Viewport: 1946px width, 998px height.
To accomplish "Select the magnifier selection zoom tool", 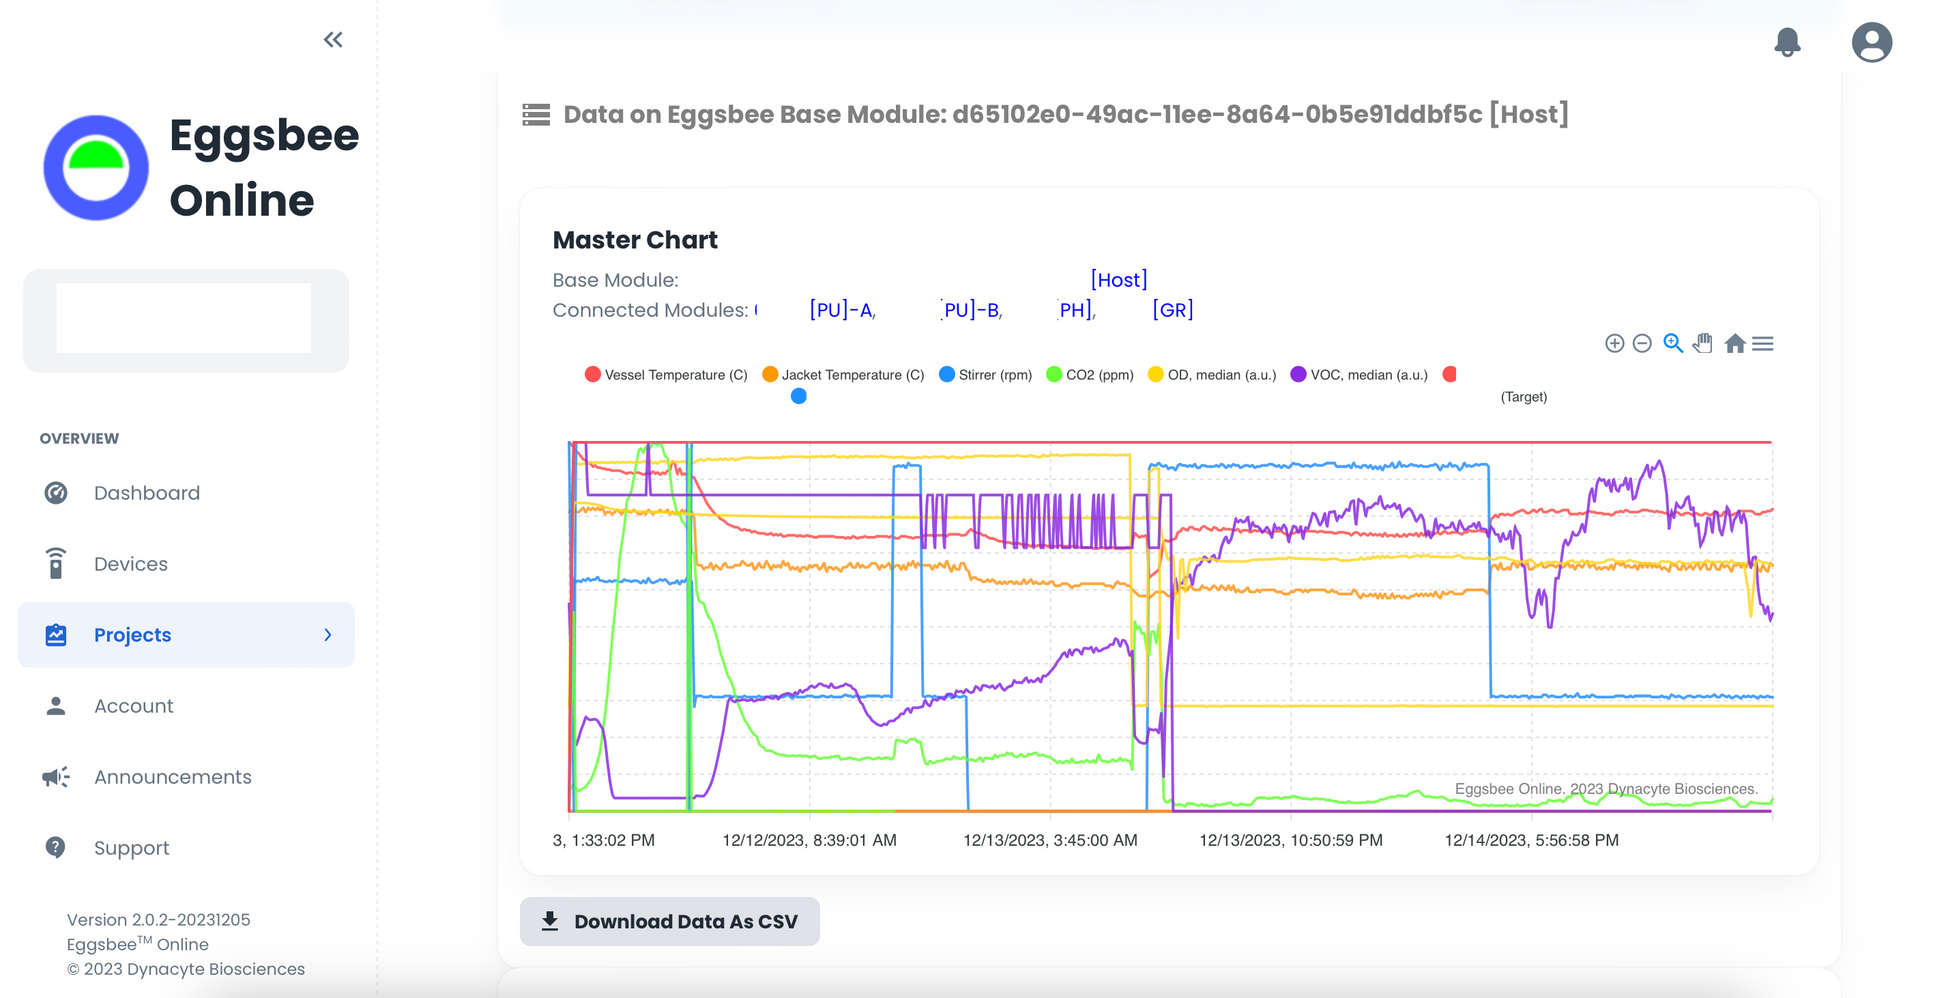I will click(x=1673, y=344).
